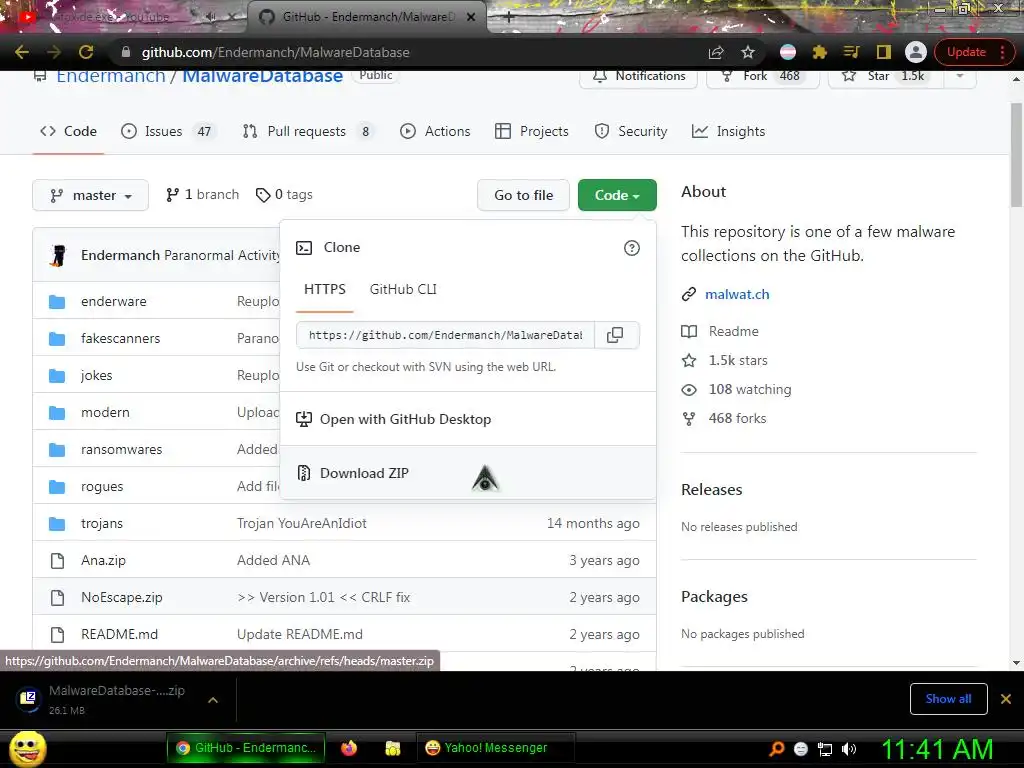The width and height of the screenshot is (1024, 768).
Task: Open the jokes folder
Action: [97, 376]
